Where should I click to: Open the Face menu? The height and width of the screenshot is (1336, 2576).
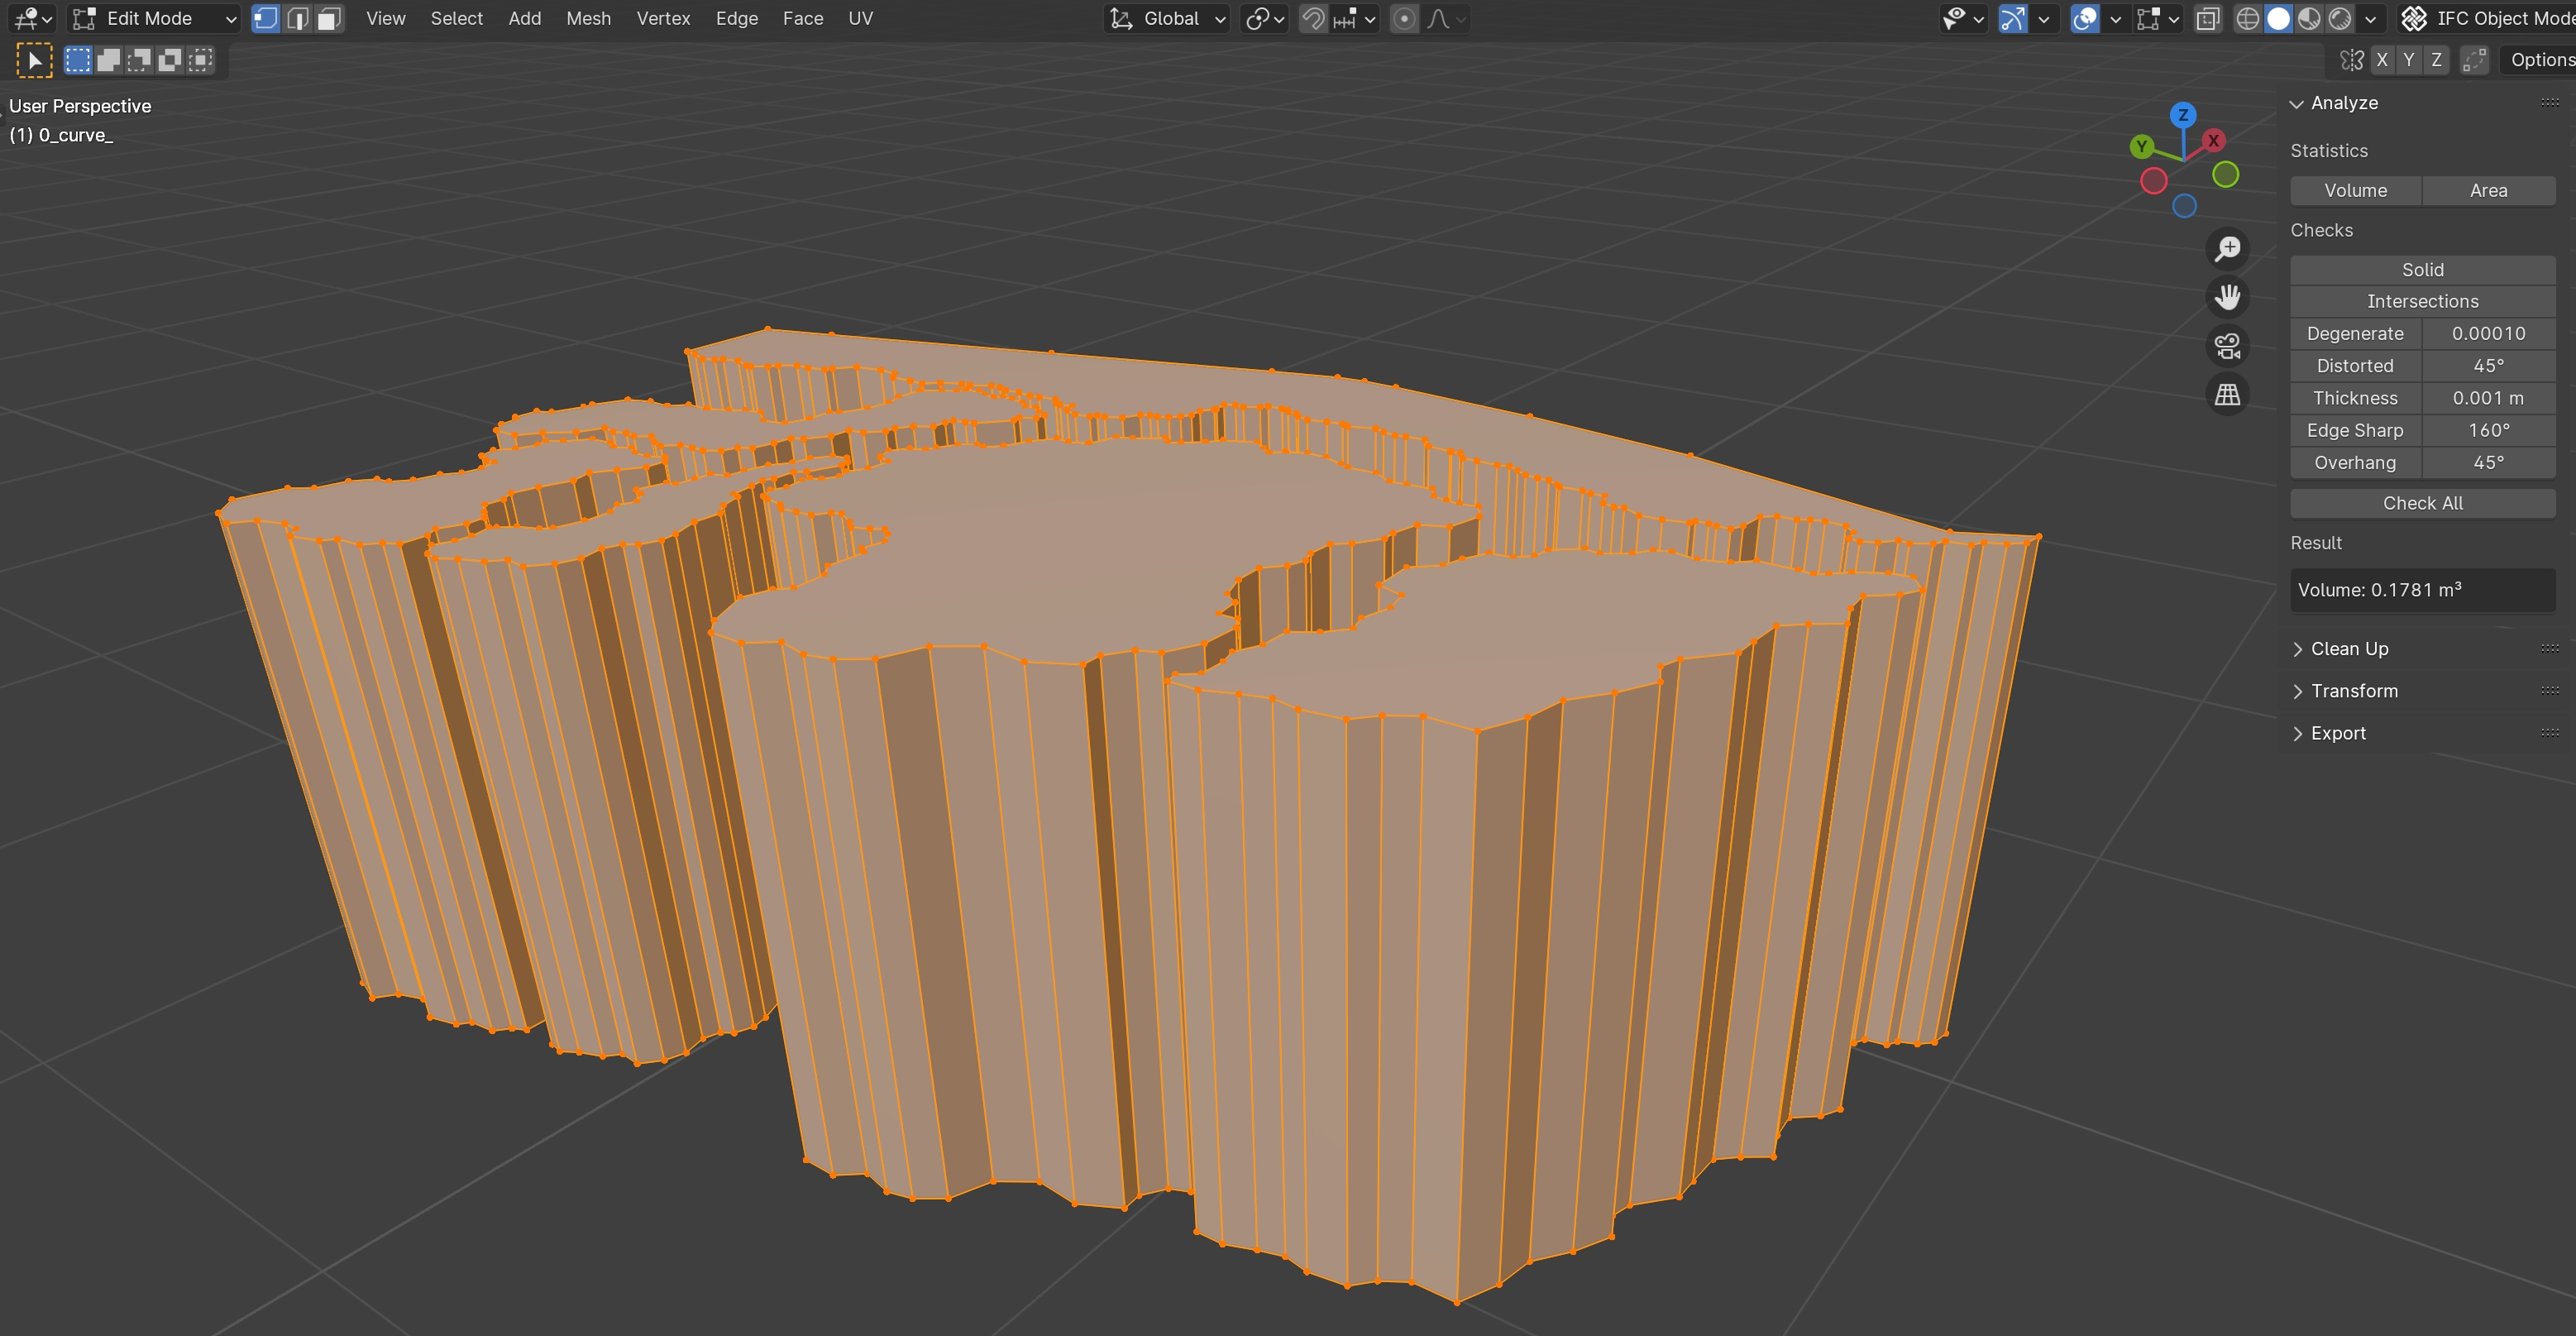point(802,18)
